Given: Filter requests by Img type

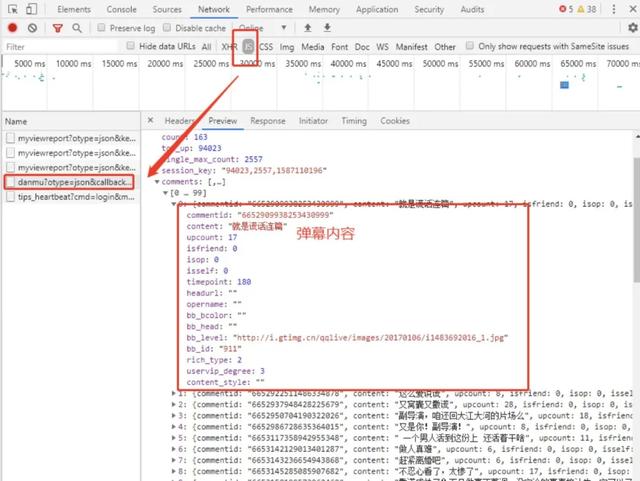Looking at the screenshot, I should [x=287, y=47].
